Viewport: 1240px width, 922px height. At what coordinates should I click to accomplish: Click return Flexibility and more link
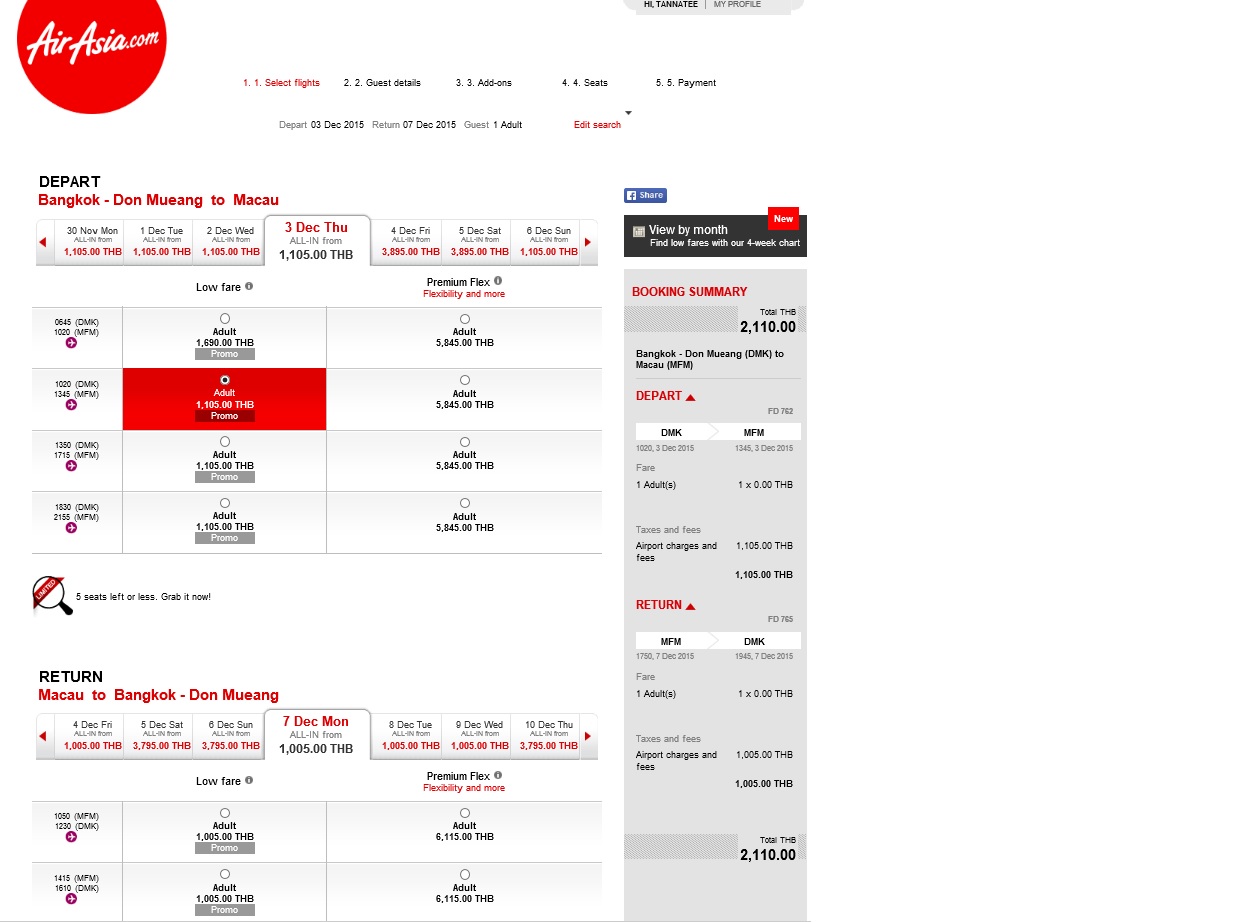coord(464,788)
